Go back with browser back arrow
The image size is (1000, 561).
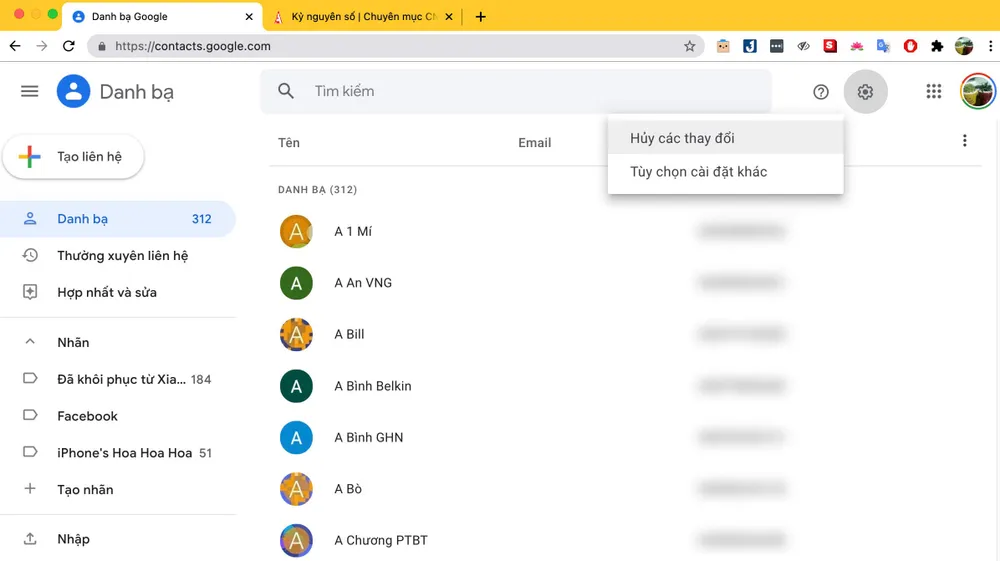(x=15, y=46)
